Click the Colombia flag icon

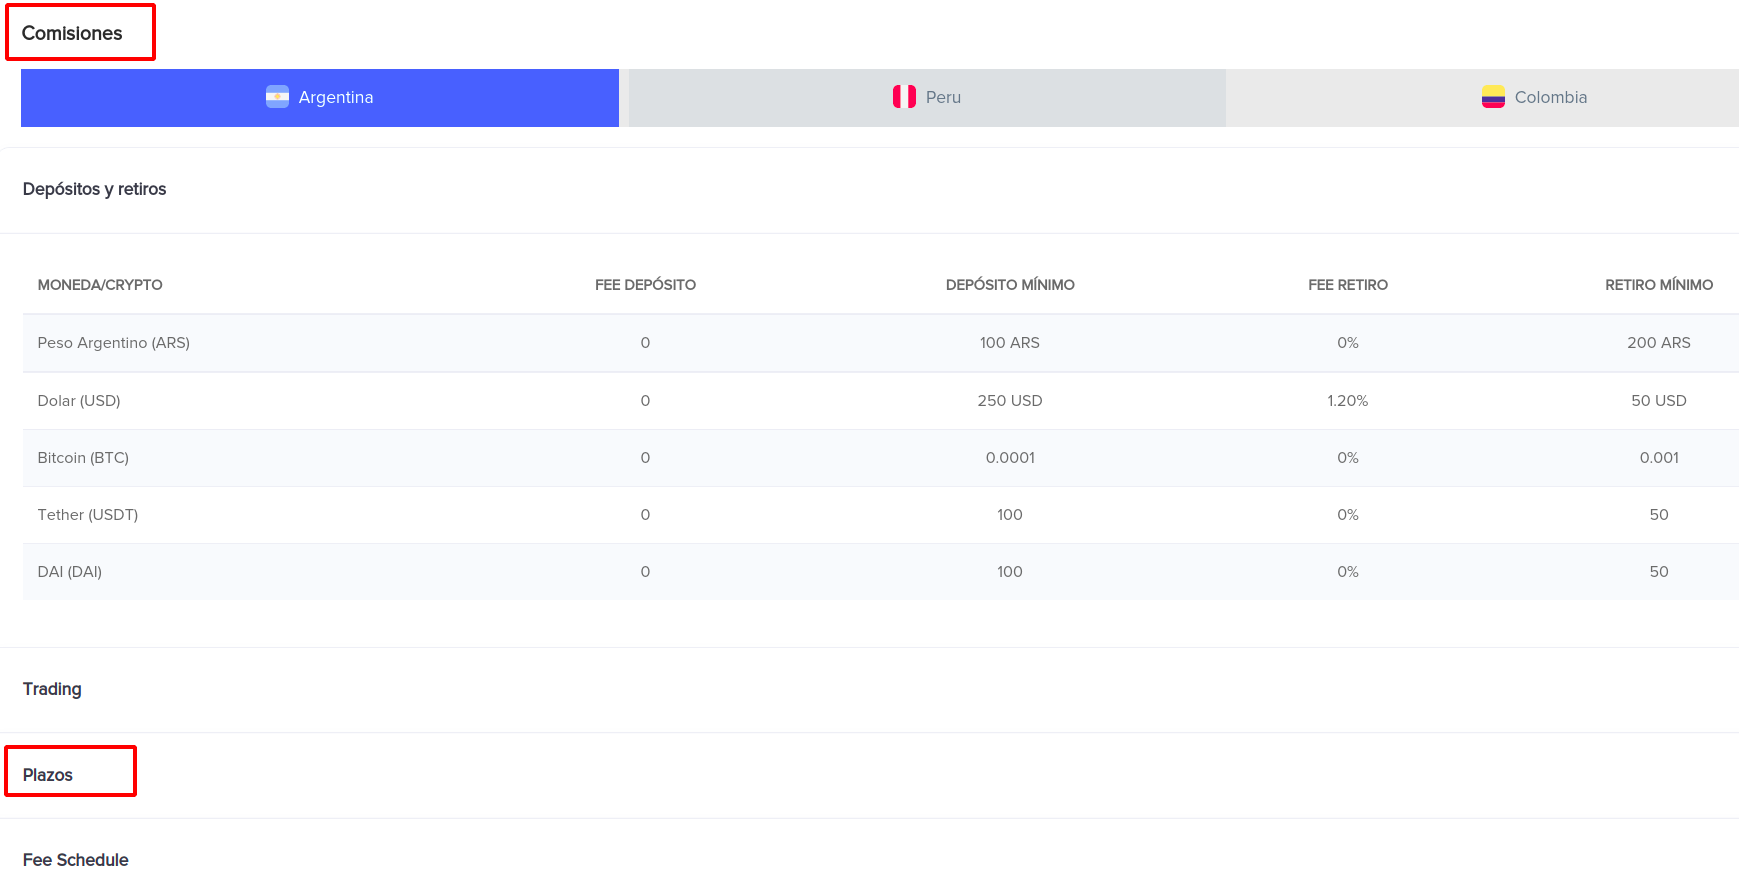click(1493, 97)
